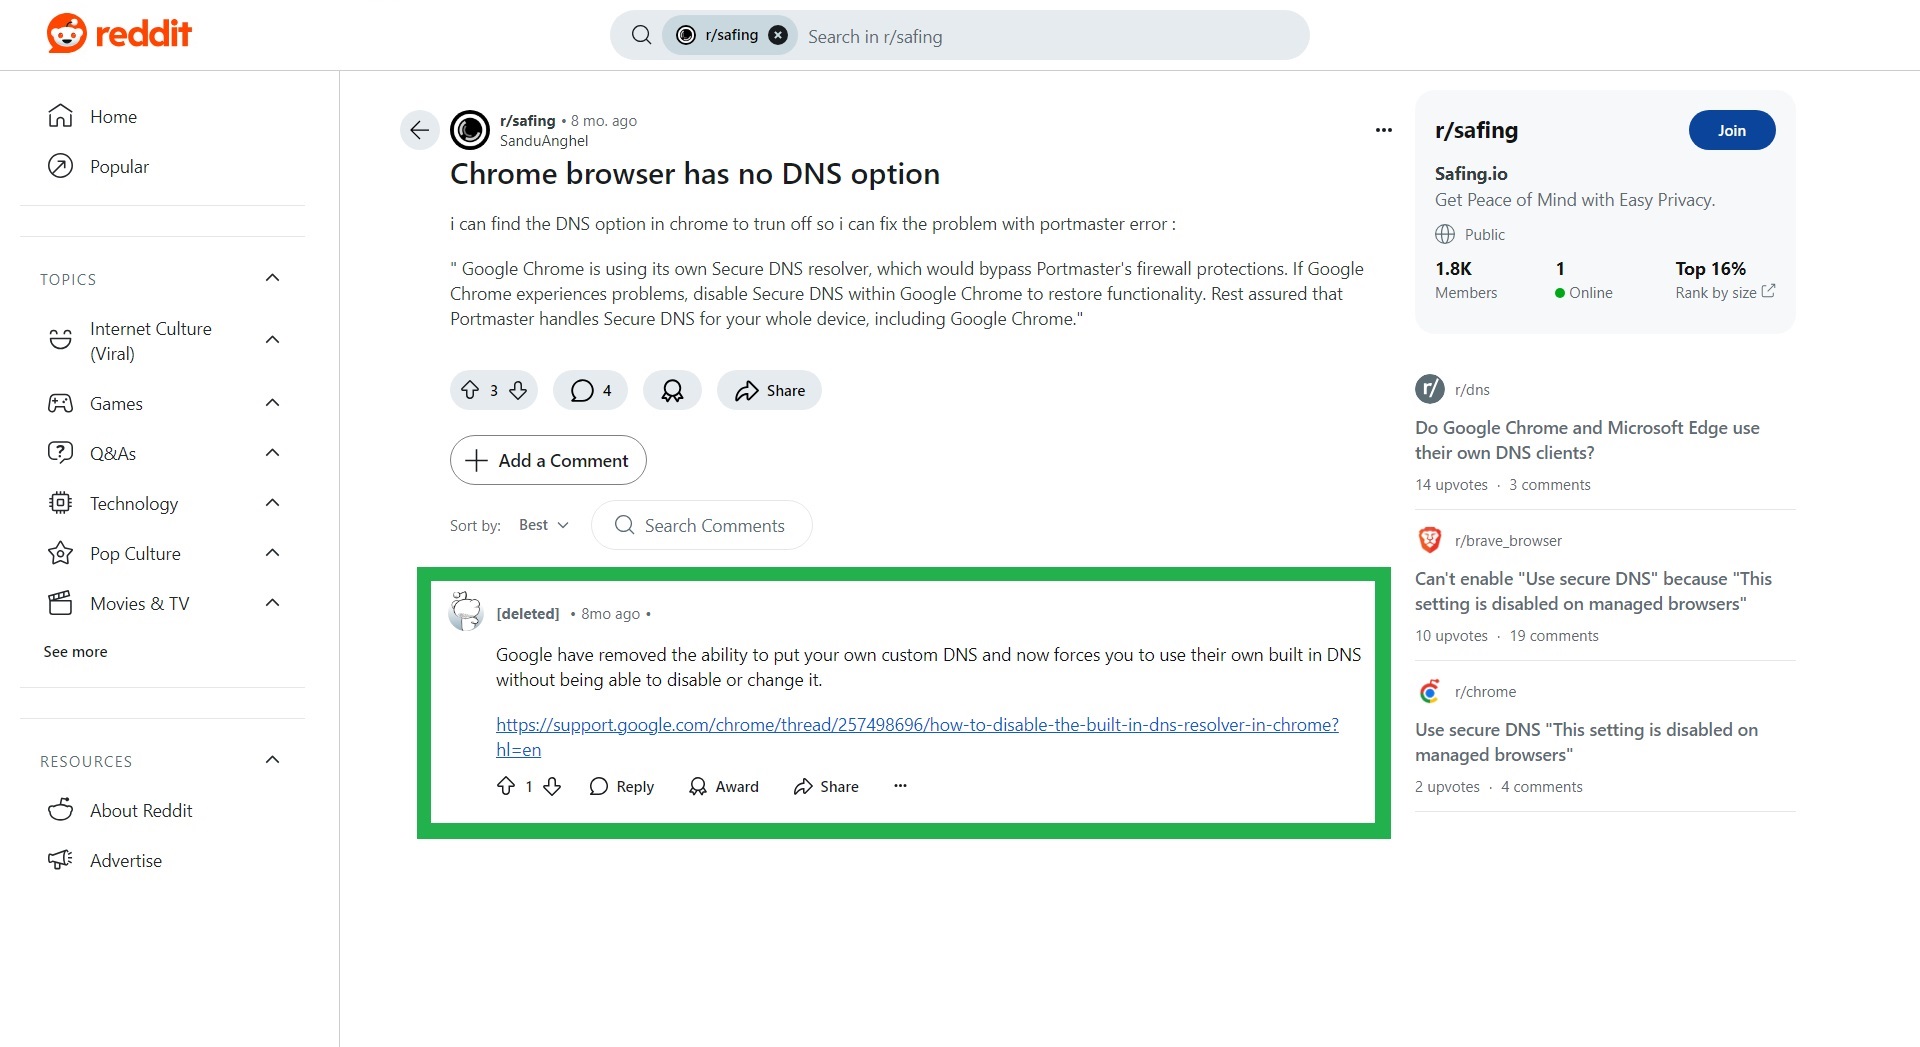Click the search magnifier icon in top bar
The image size is (1920, 1047).
(x=642, y=36)
